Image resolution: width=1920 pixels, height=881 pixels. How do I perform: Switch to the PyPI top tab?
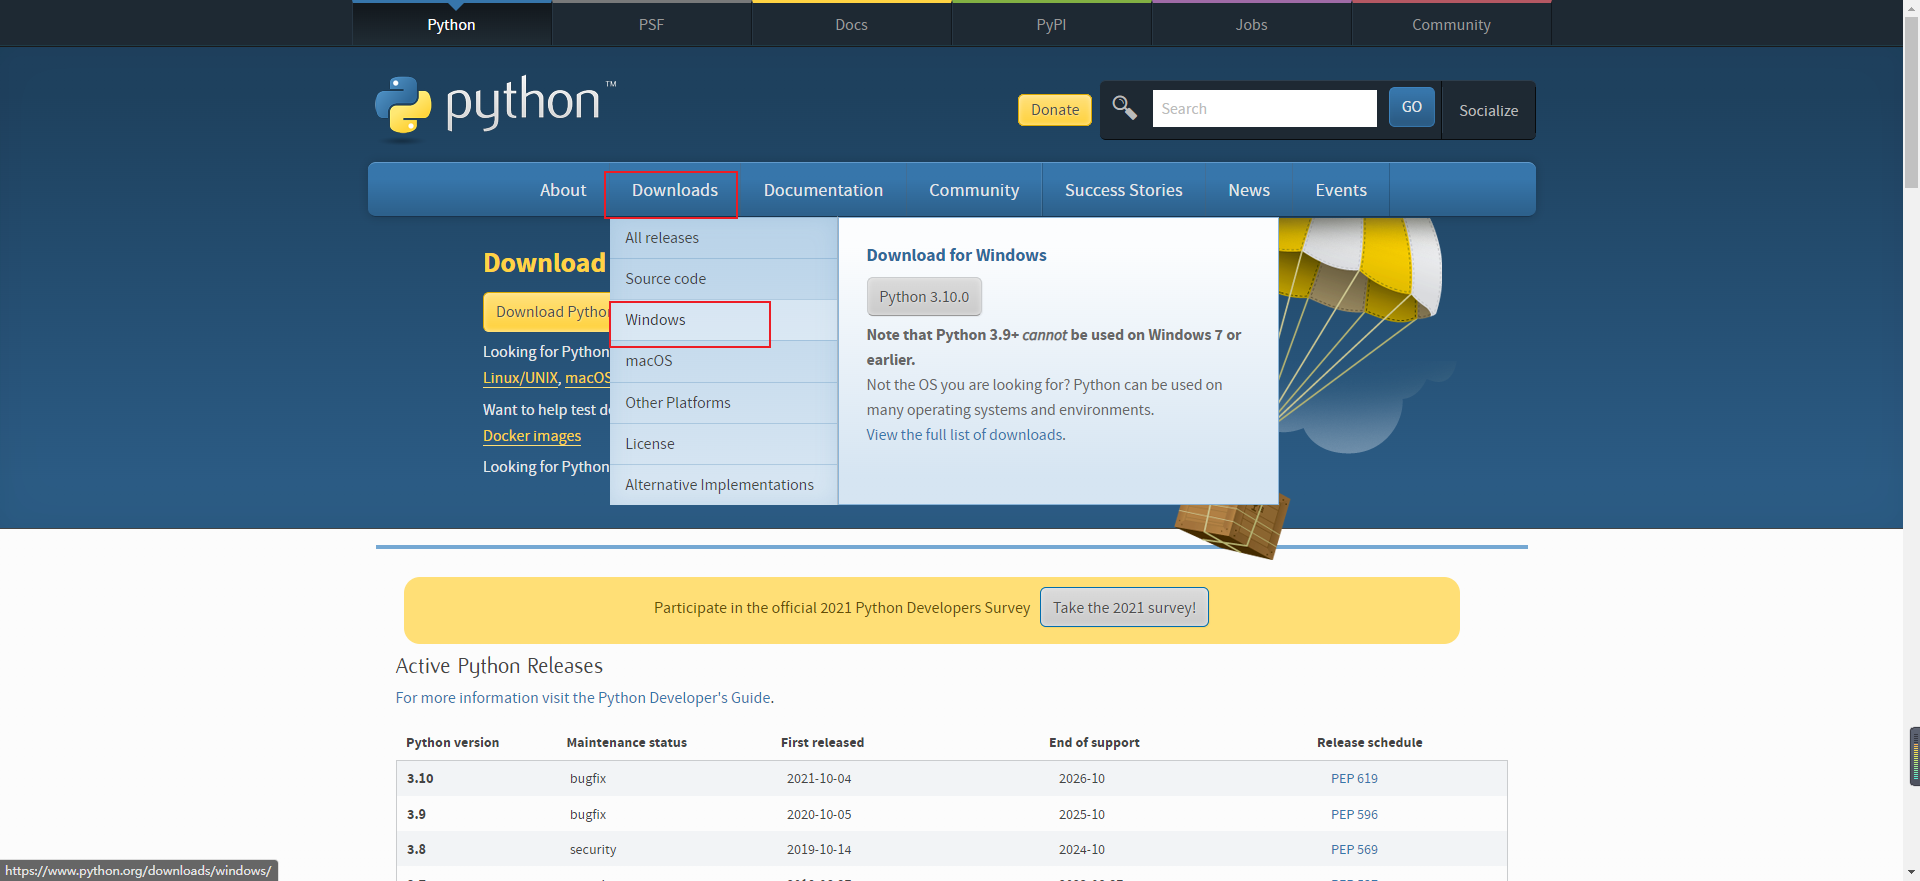1051,24
